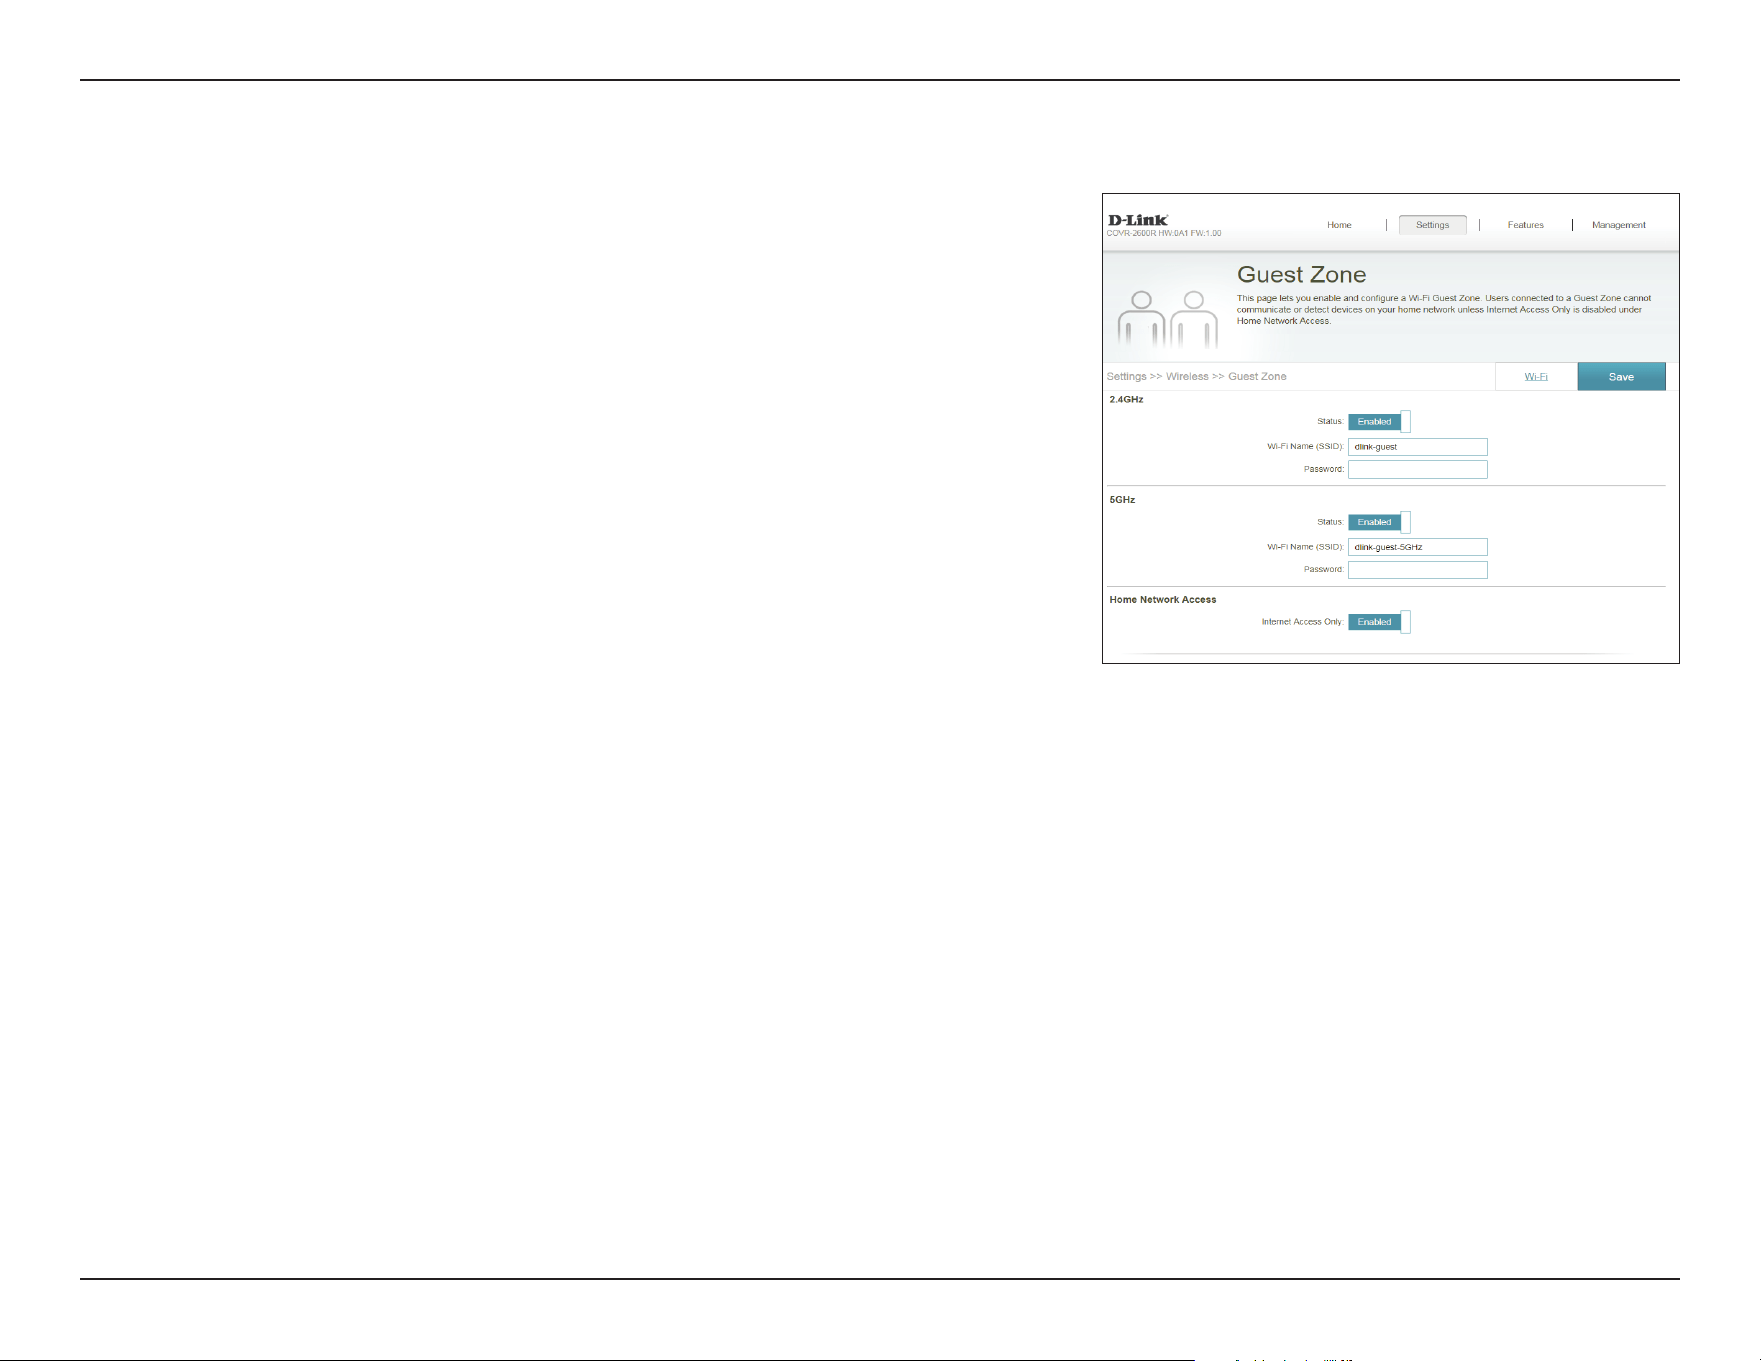Open the Features tab
Viewport: 1761px width, 1361px height.
[1525, 225]
